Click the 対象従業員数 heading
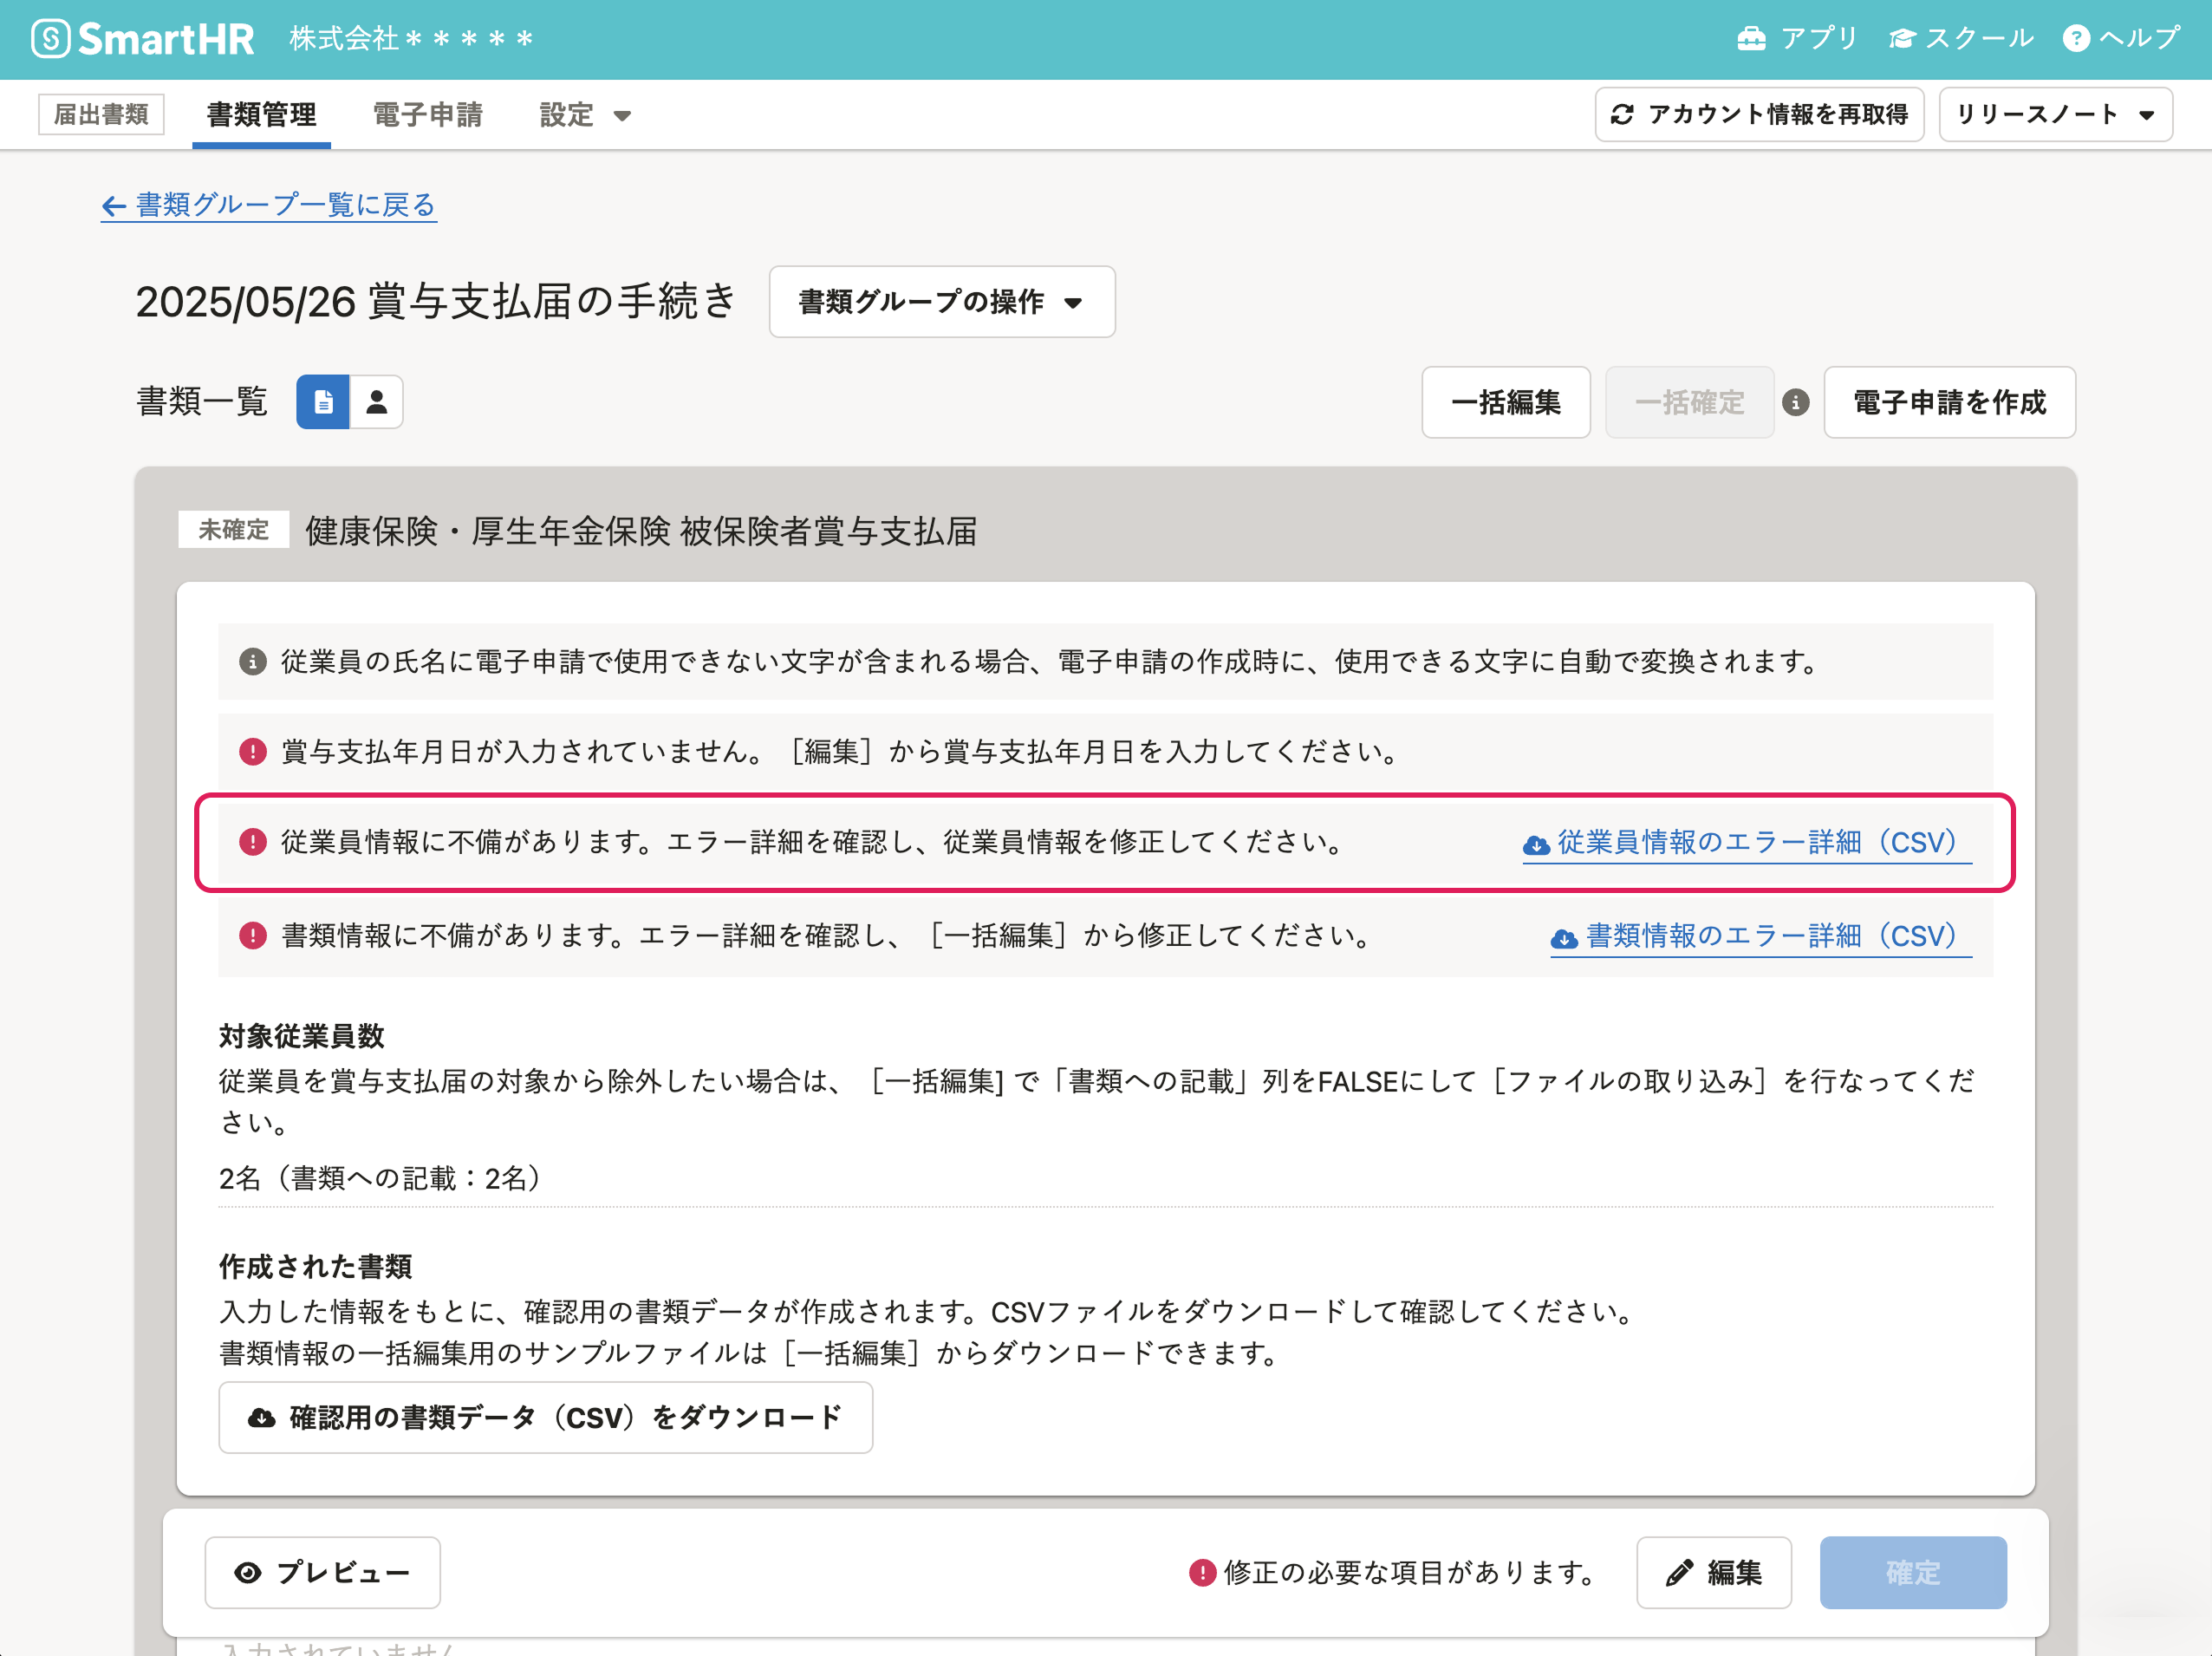2212x1656 pixels. (302, 1036)
